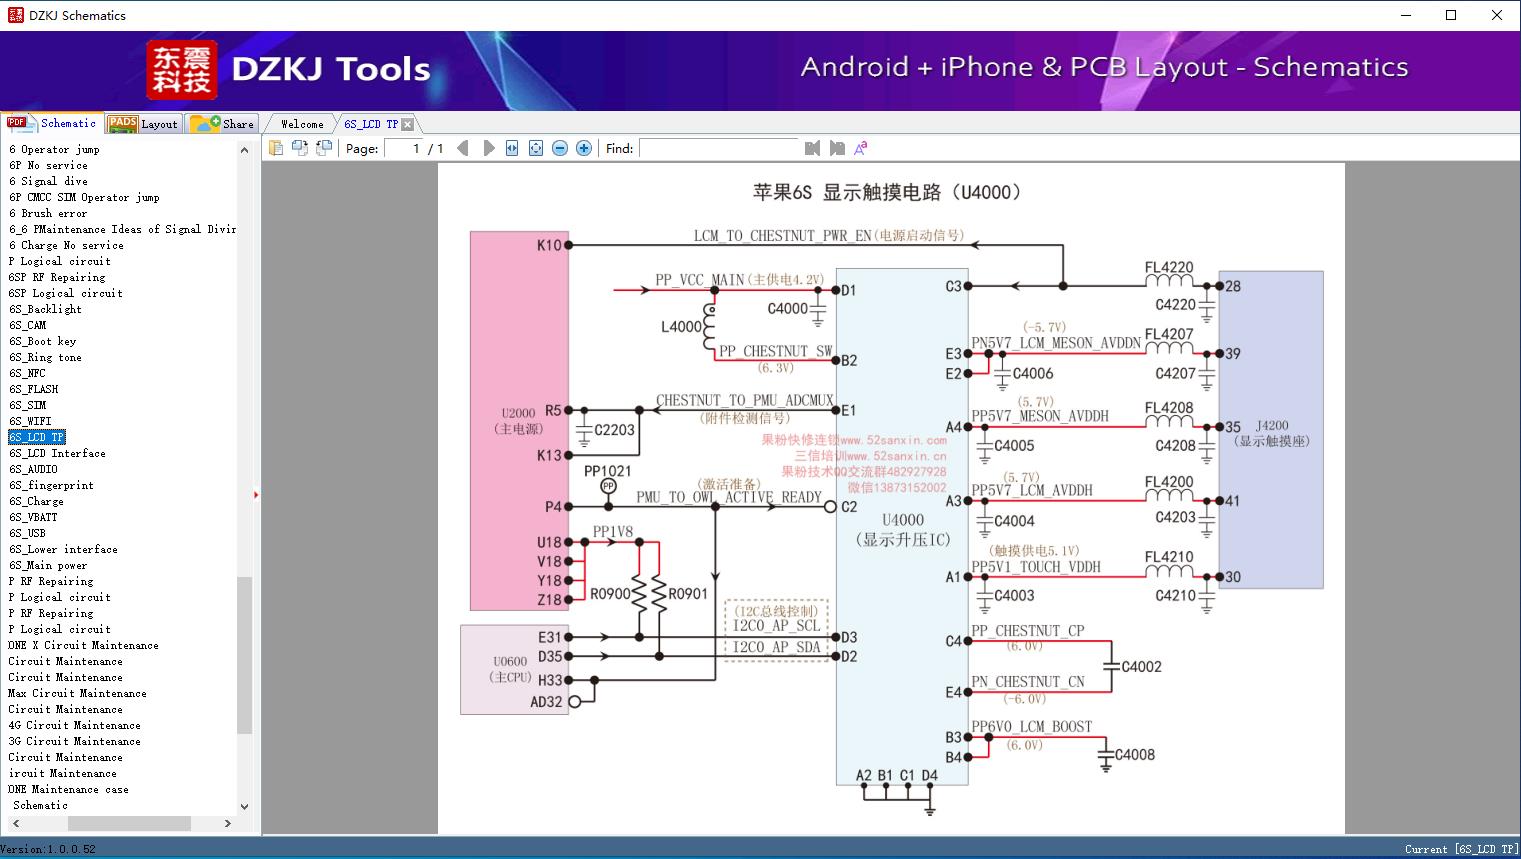Fit the schematic to window width
1521x859 pixels.
[x=512, y=148]
